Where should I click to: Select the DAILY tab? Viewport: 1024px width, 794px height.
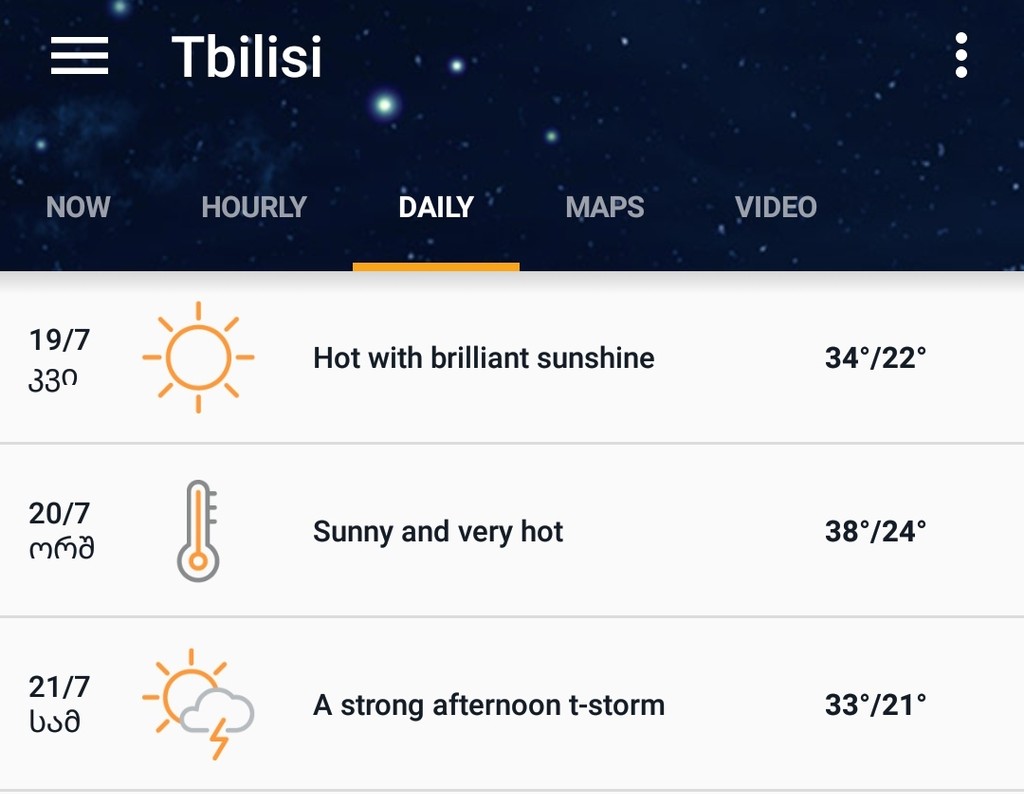[x=436, y=207]
